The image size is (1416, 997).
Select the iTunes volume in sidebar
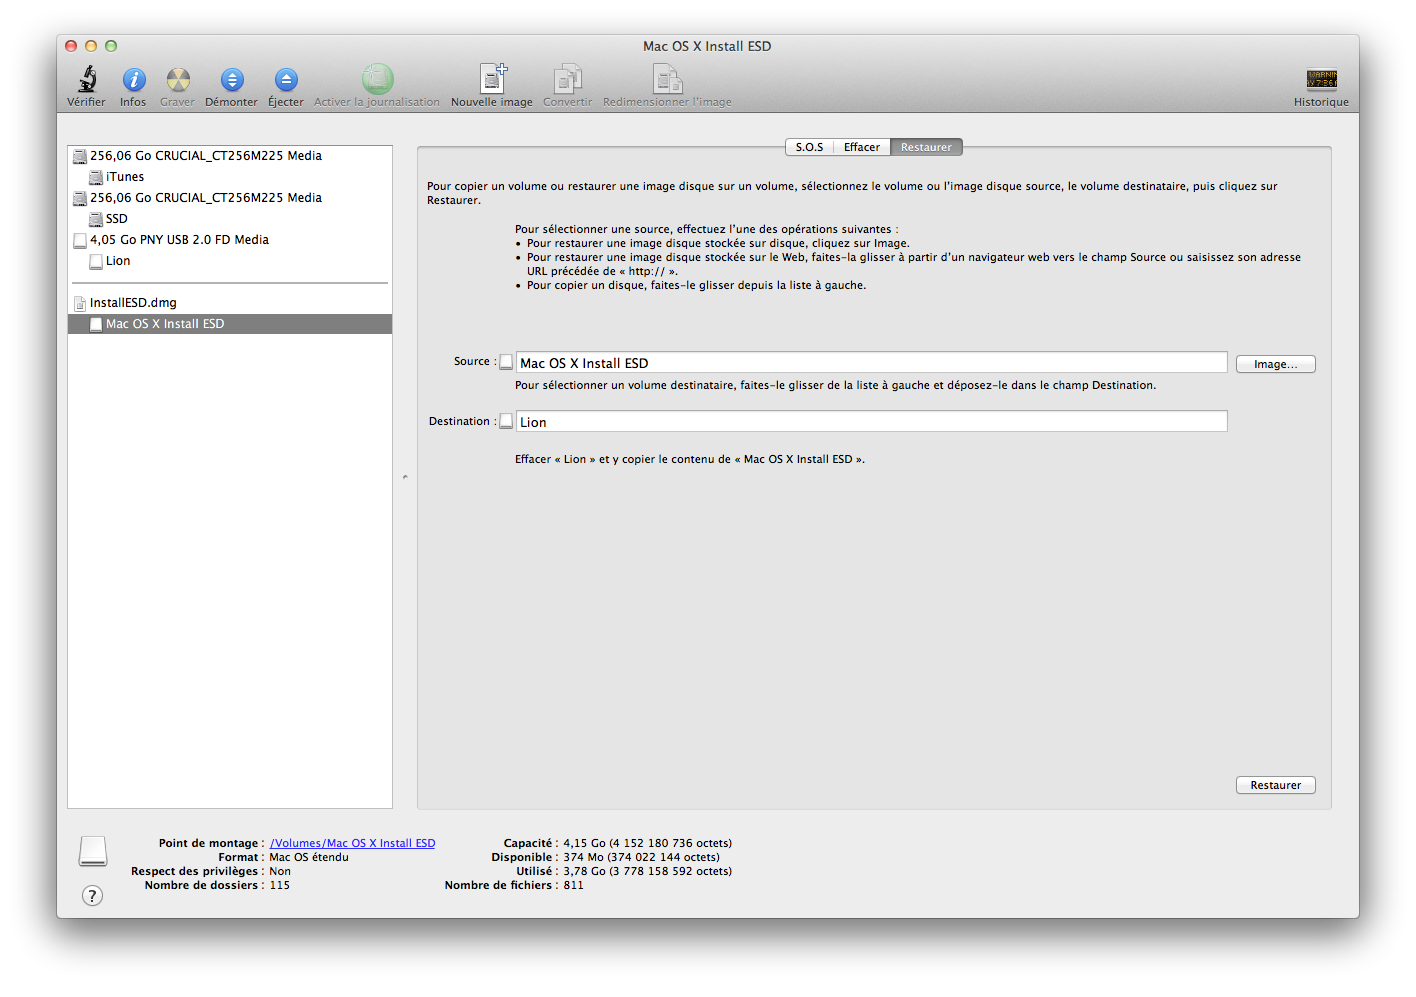coord(125,177)
